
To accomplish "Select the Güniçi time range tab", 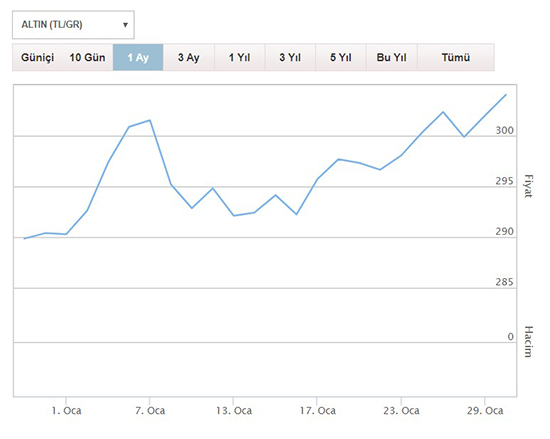I will point(38,58).
